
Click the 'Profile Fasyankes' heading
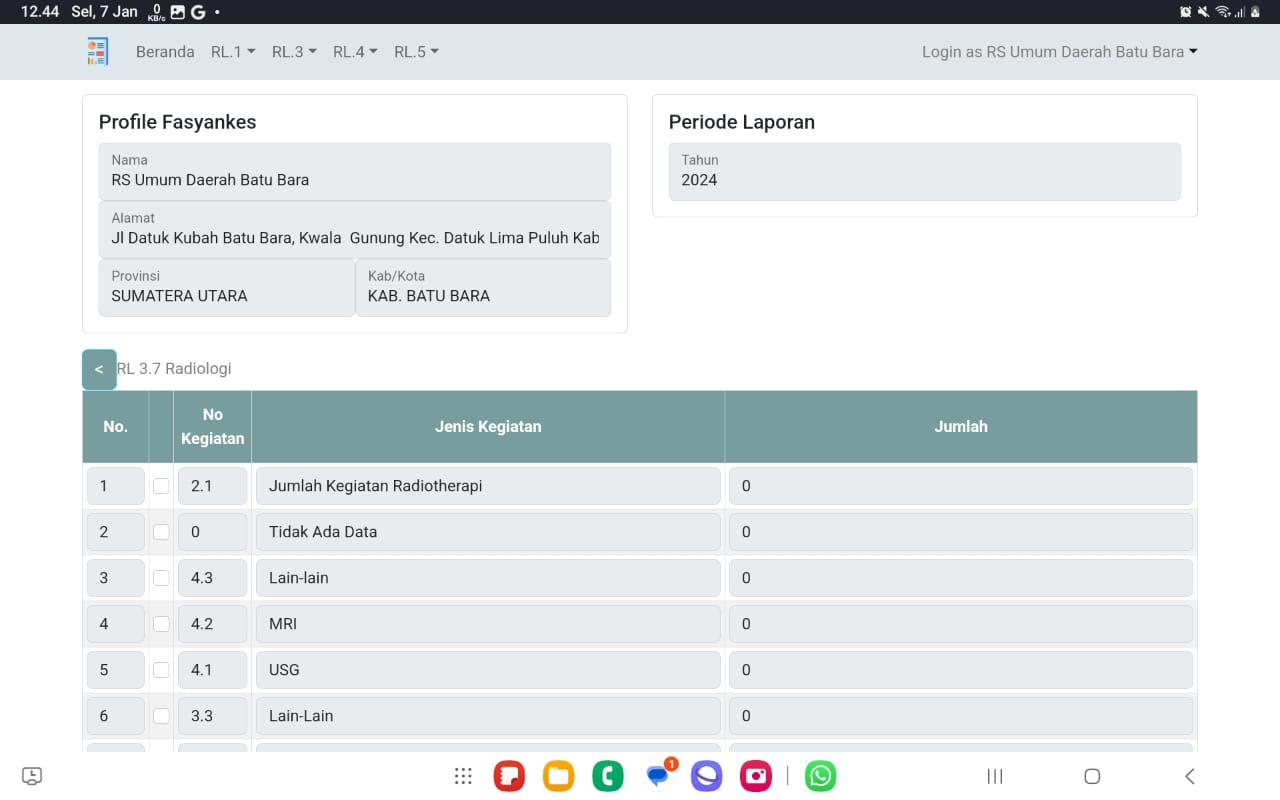point(177,122)
